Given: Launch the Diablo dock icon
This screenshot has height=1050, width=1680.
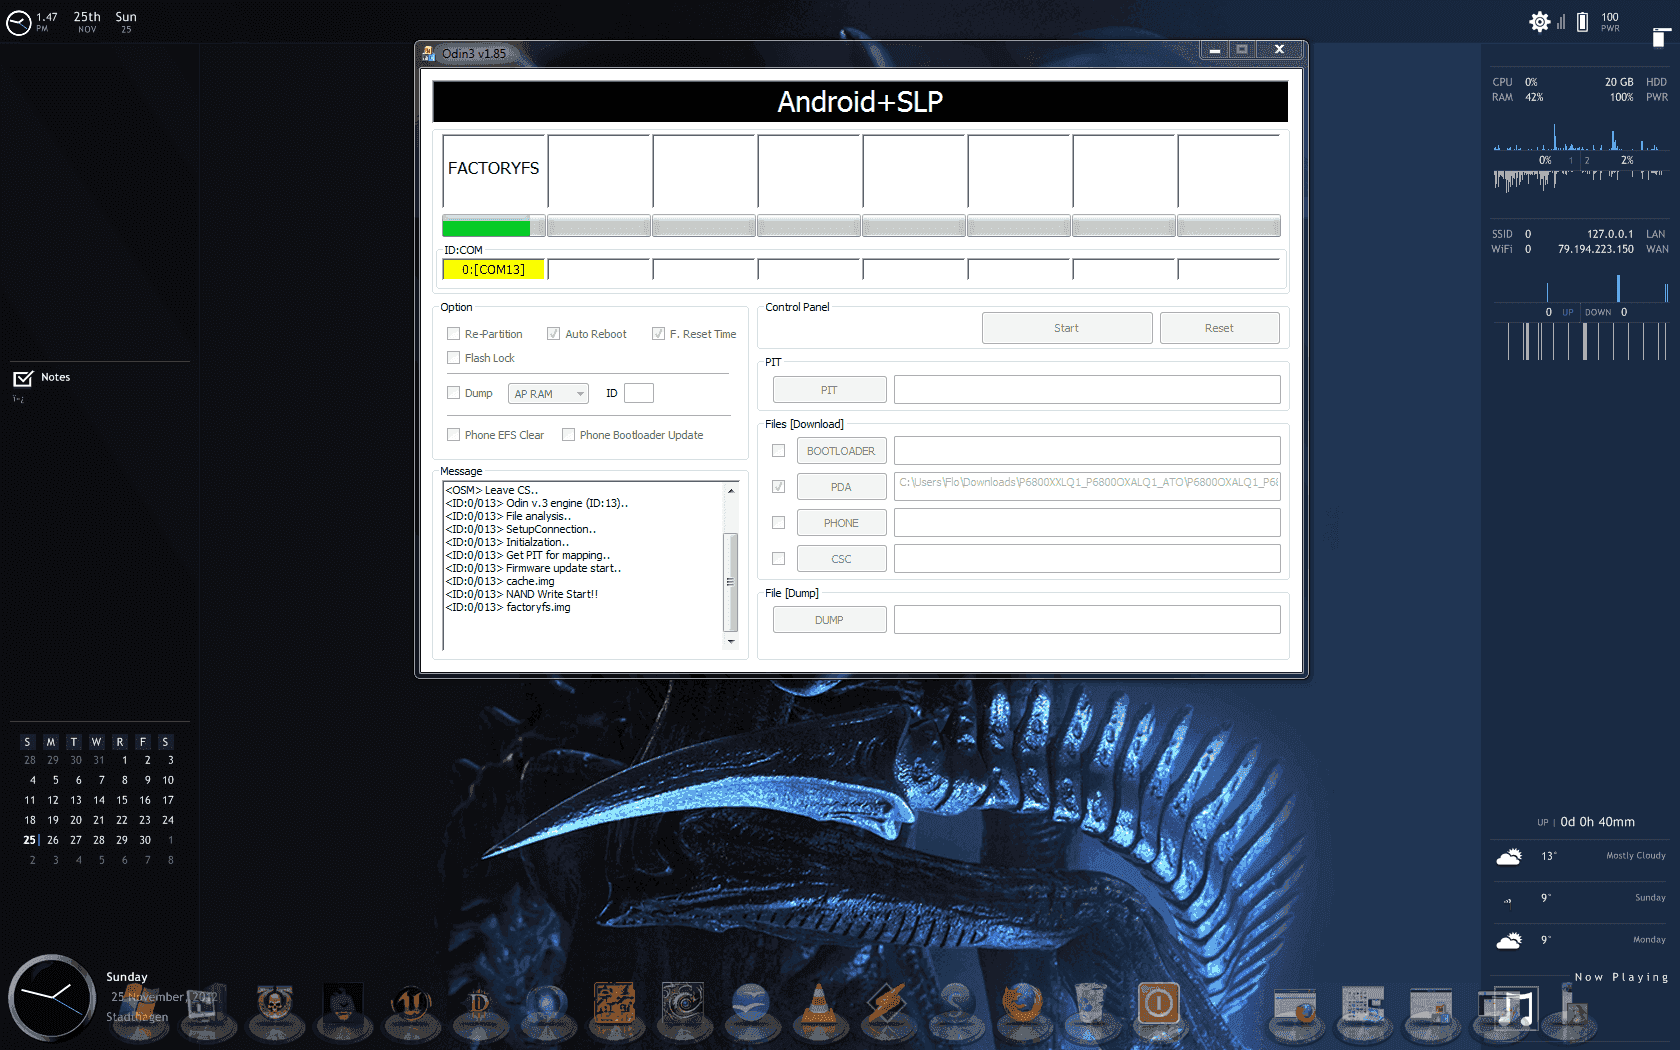Looking at the screenshot, I should 480,1004.
